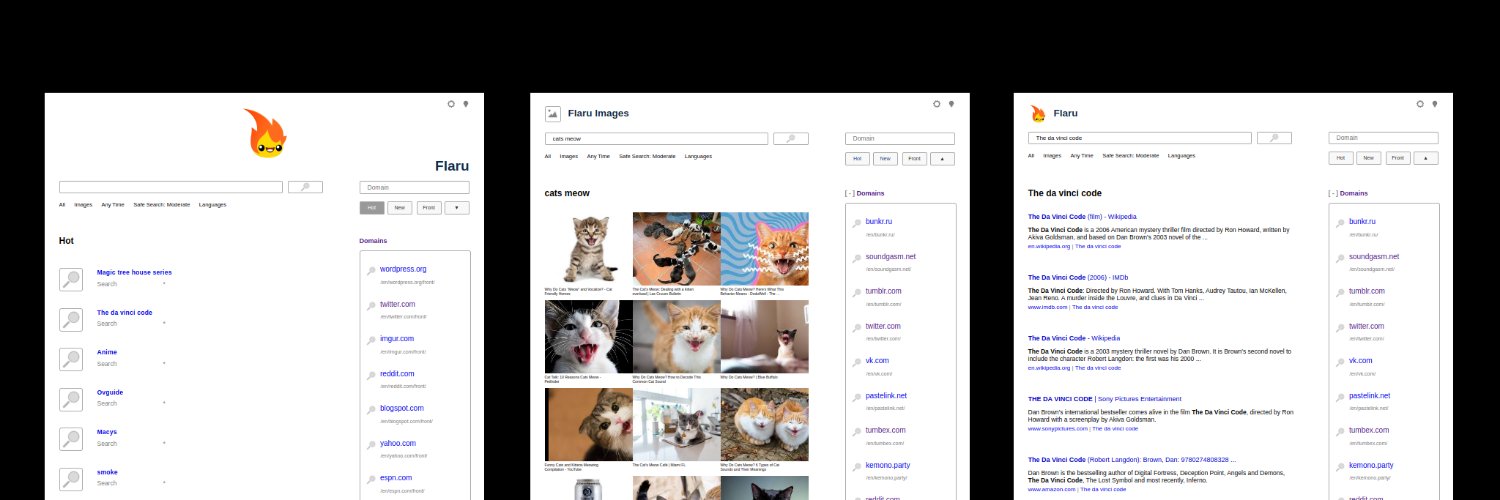Toggle the Hot filter button on the da vinci code page
The height and width of the screenshot is (500, 1500).
(1341, 158)
